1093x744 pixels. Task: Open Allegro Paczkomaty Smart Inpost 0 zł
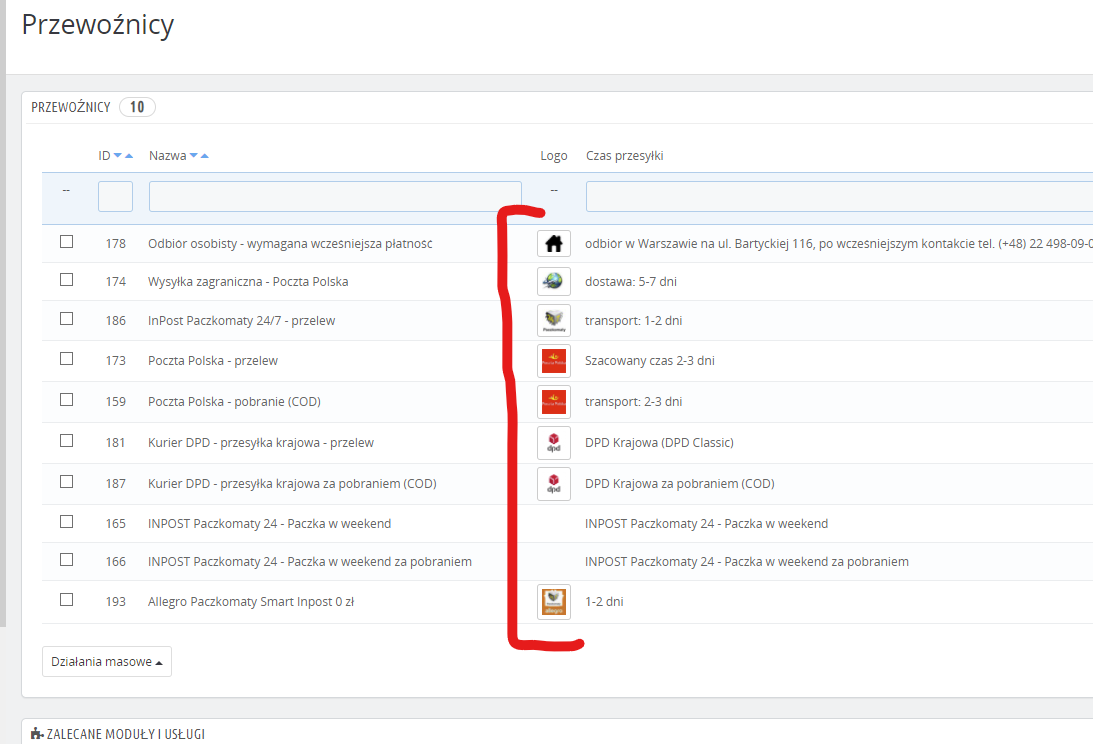tap(251, 602)
